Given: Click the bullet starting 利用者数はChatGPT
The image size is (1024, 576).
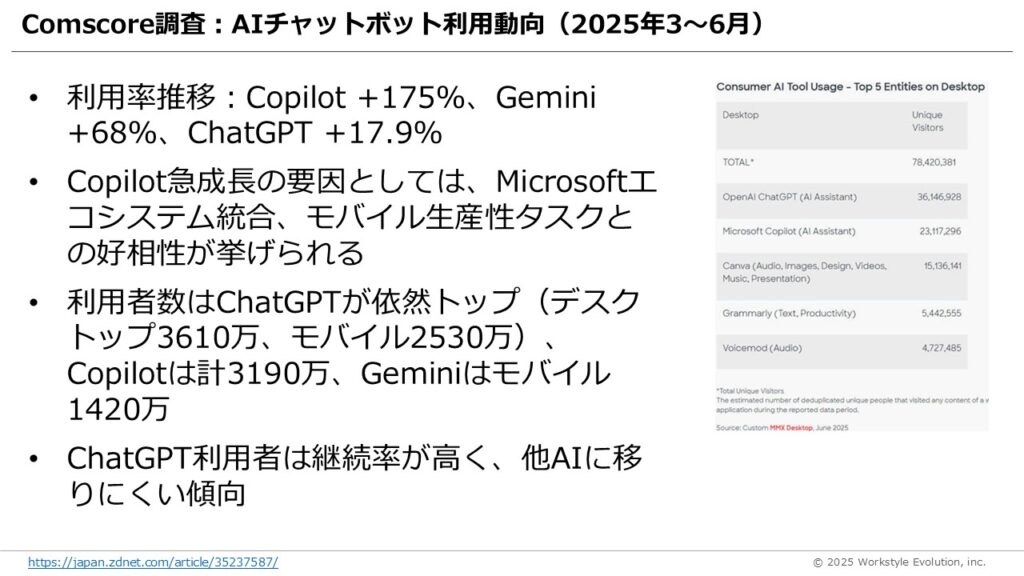Looking at the screenshot, I should pyautogui.click(x=351, y=354).
